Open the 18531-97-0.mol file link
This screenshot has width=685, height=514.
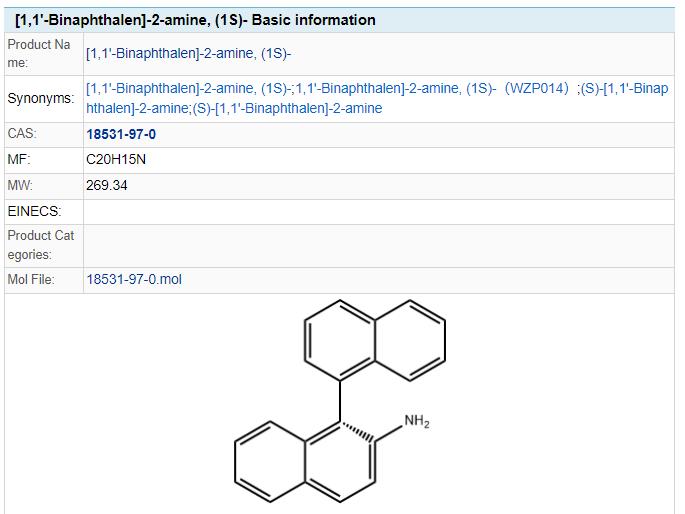click(x=134, y=280)
